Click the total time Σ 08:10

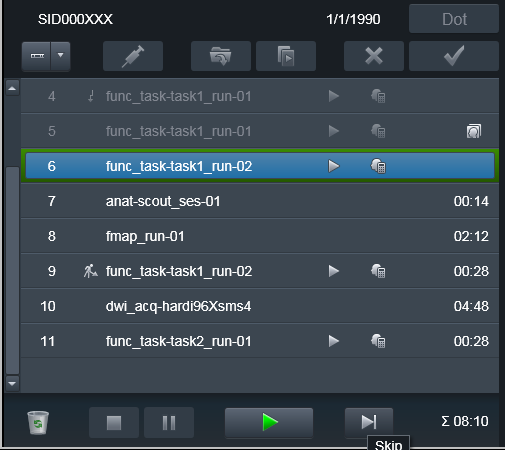click(465, 421)
